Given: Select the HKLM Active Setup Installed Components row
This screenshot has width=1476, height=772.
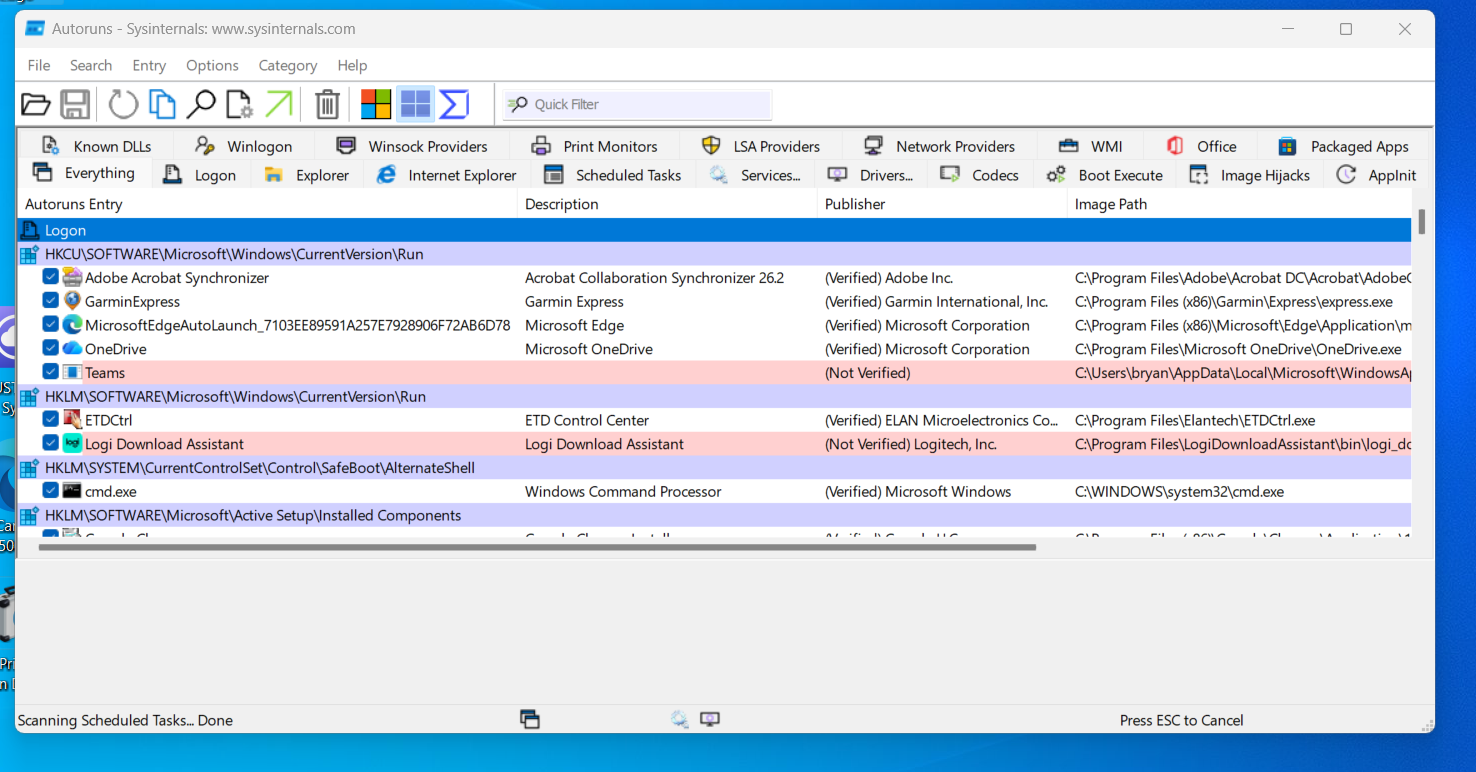Looking at the screenshot, I should pyautogui.click(x=714, y=515).
